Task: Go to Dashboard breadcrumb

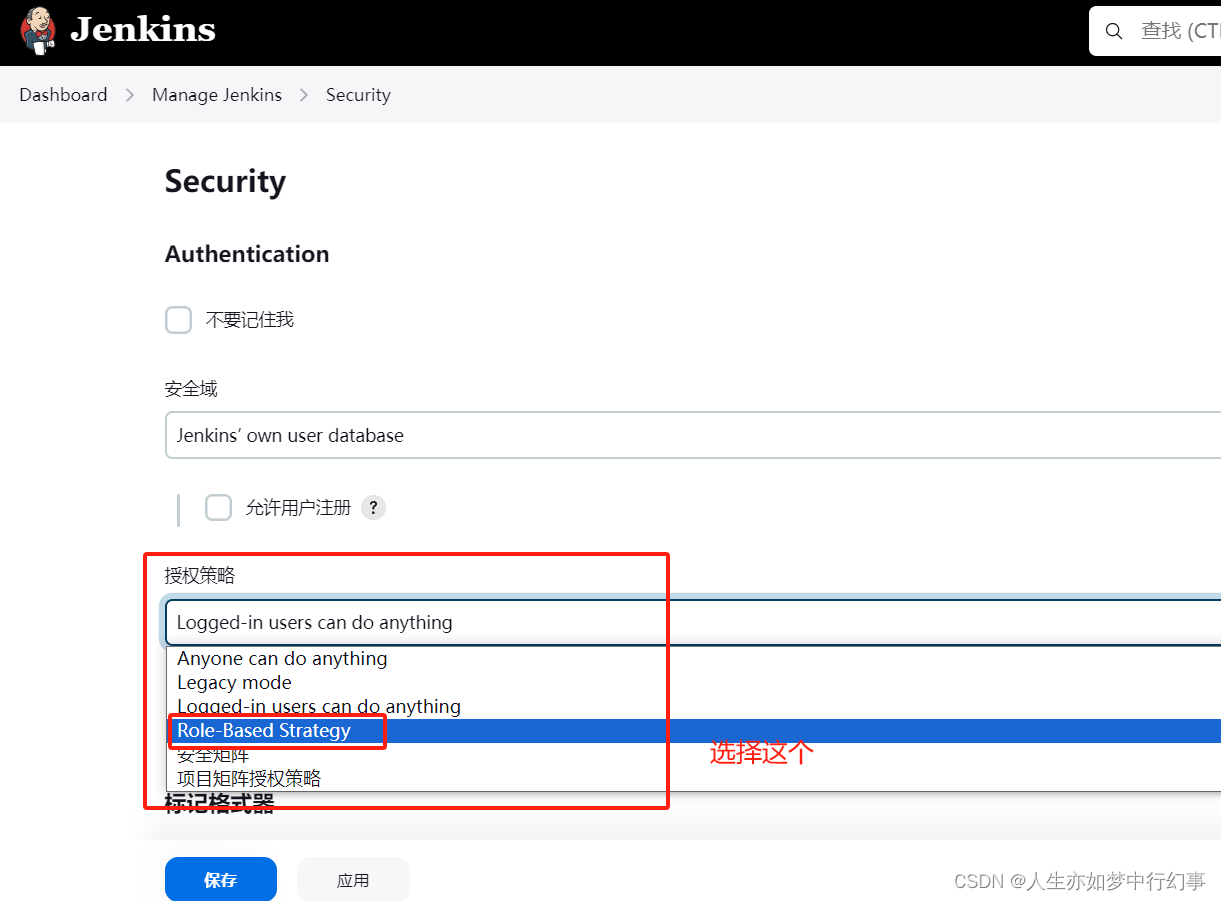Action: click(x=63, y=95)
